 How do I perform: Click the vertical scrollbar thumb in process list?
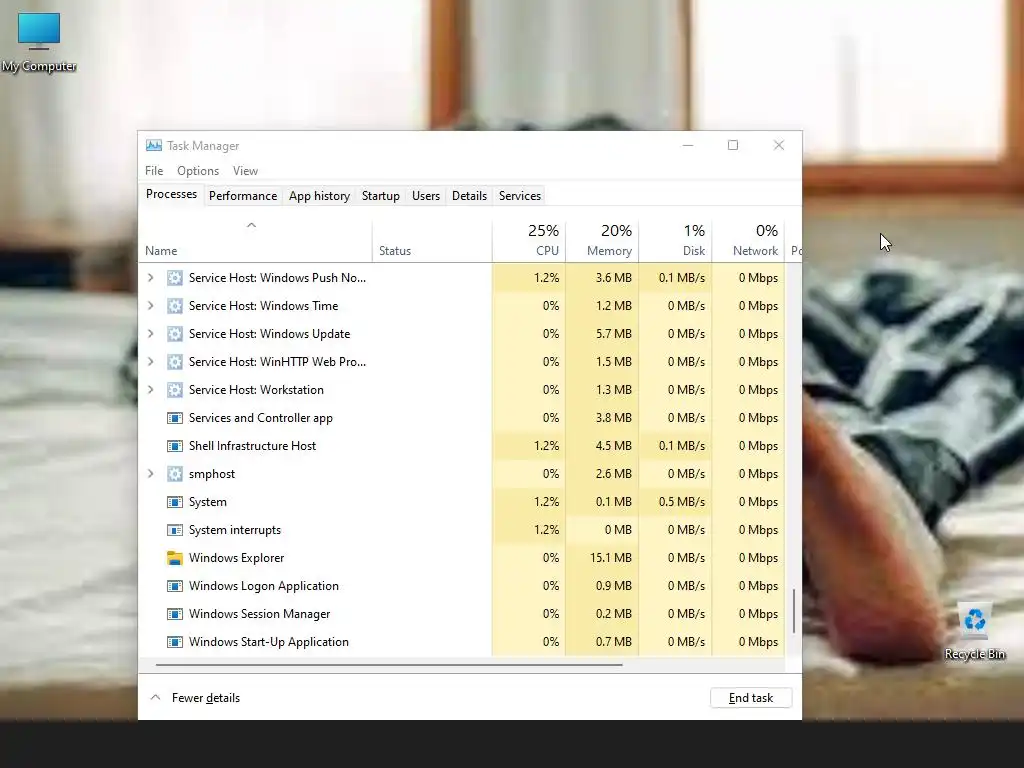[793, 611]
